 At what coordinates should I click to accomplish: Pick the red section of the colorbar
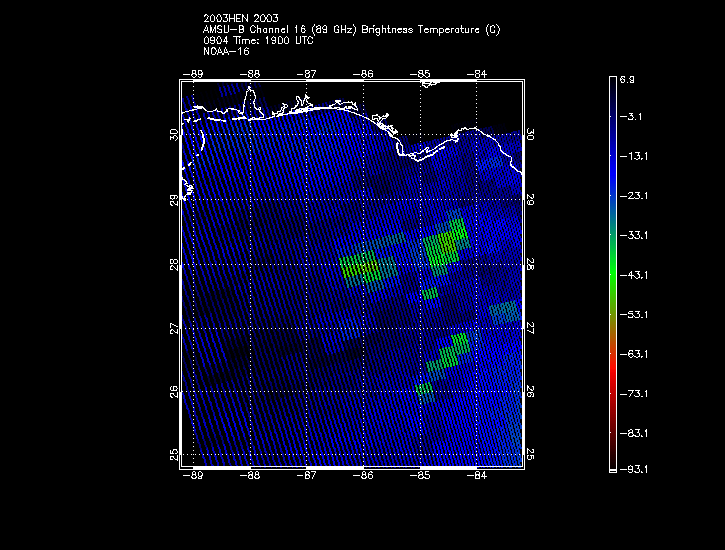(611, 373)
